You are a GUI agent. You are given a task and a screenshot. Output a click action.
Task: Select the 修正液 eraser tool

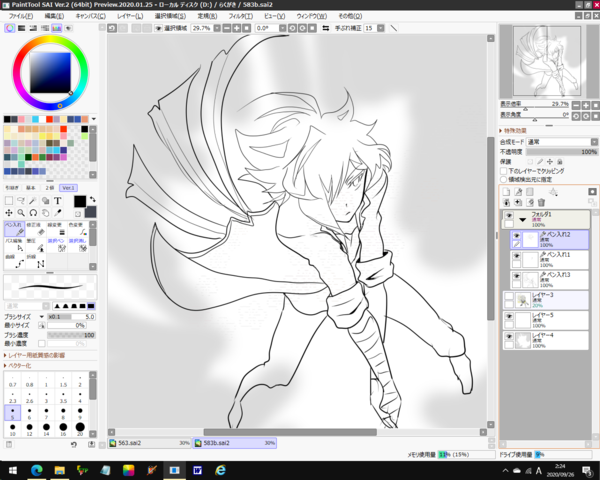36,229
